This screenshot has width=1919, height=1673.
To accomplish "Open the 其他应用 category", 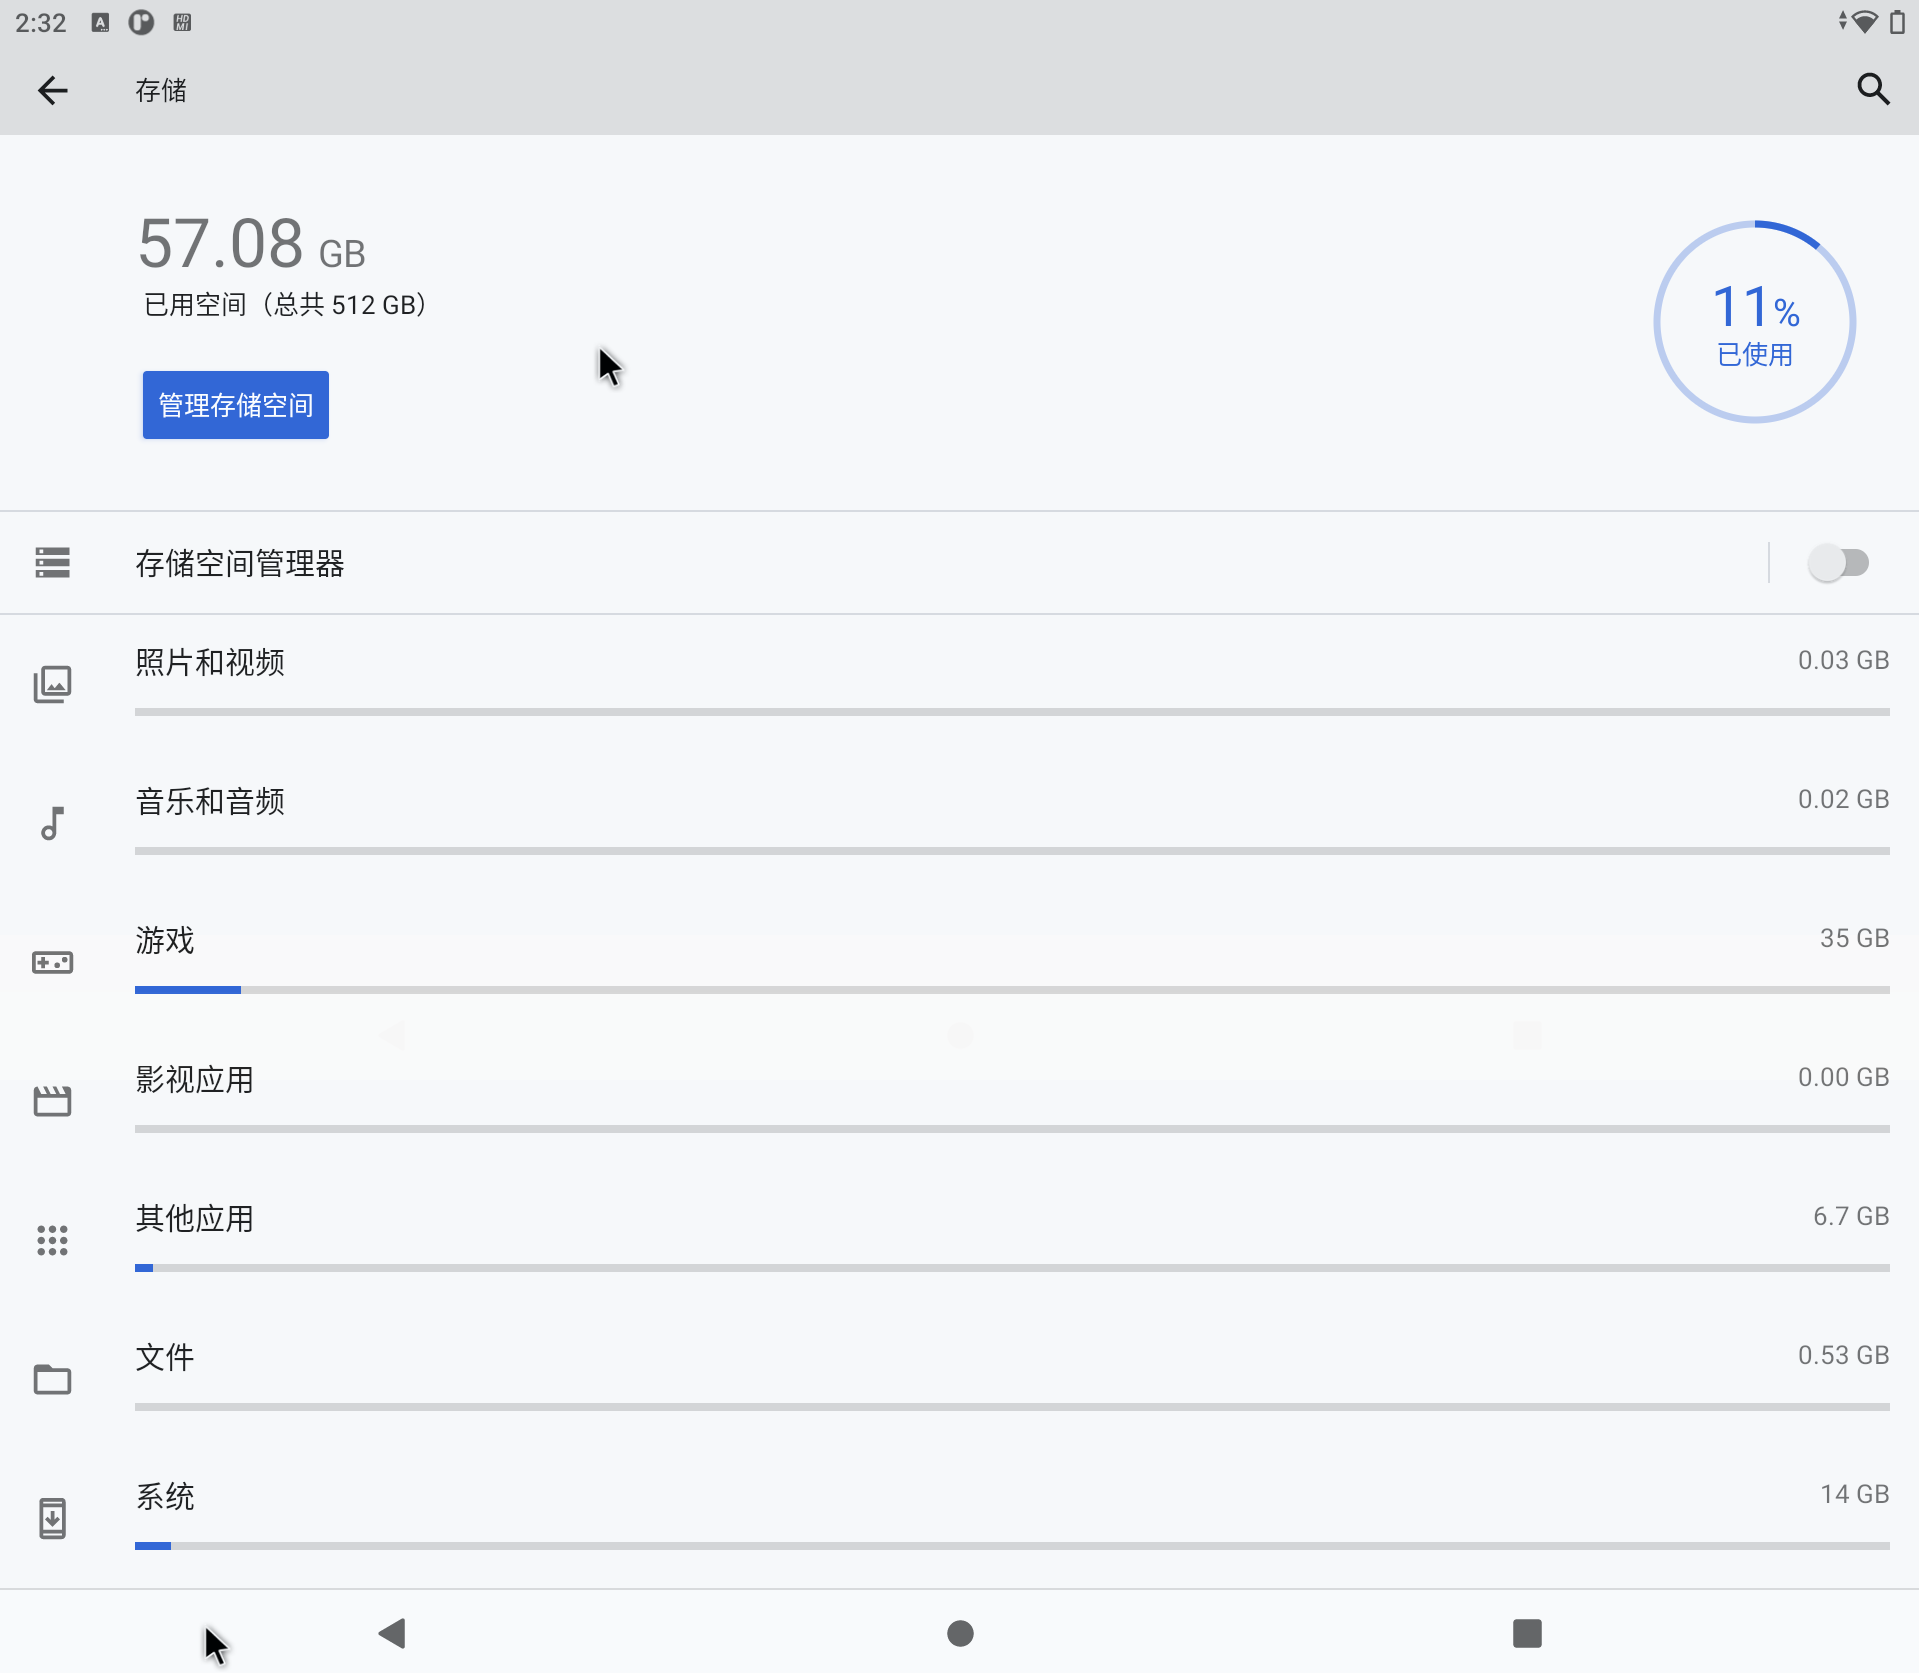I will point(959,1241).
